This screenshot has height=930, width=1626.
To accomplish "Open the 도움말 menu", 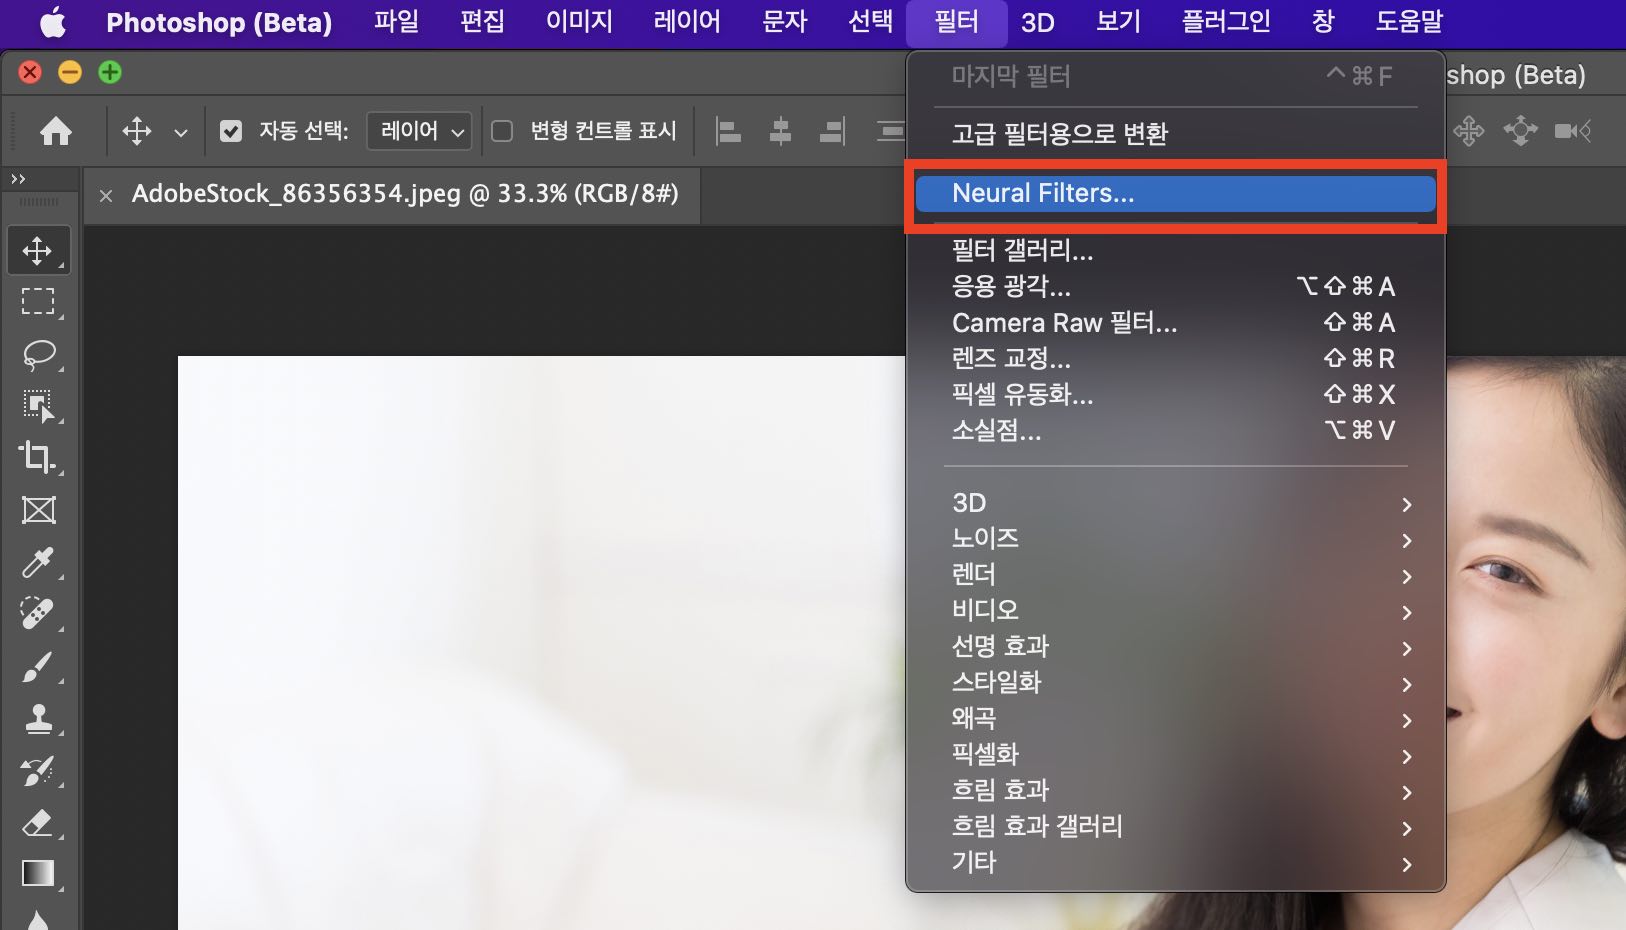I will coord(1410,22).
